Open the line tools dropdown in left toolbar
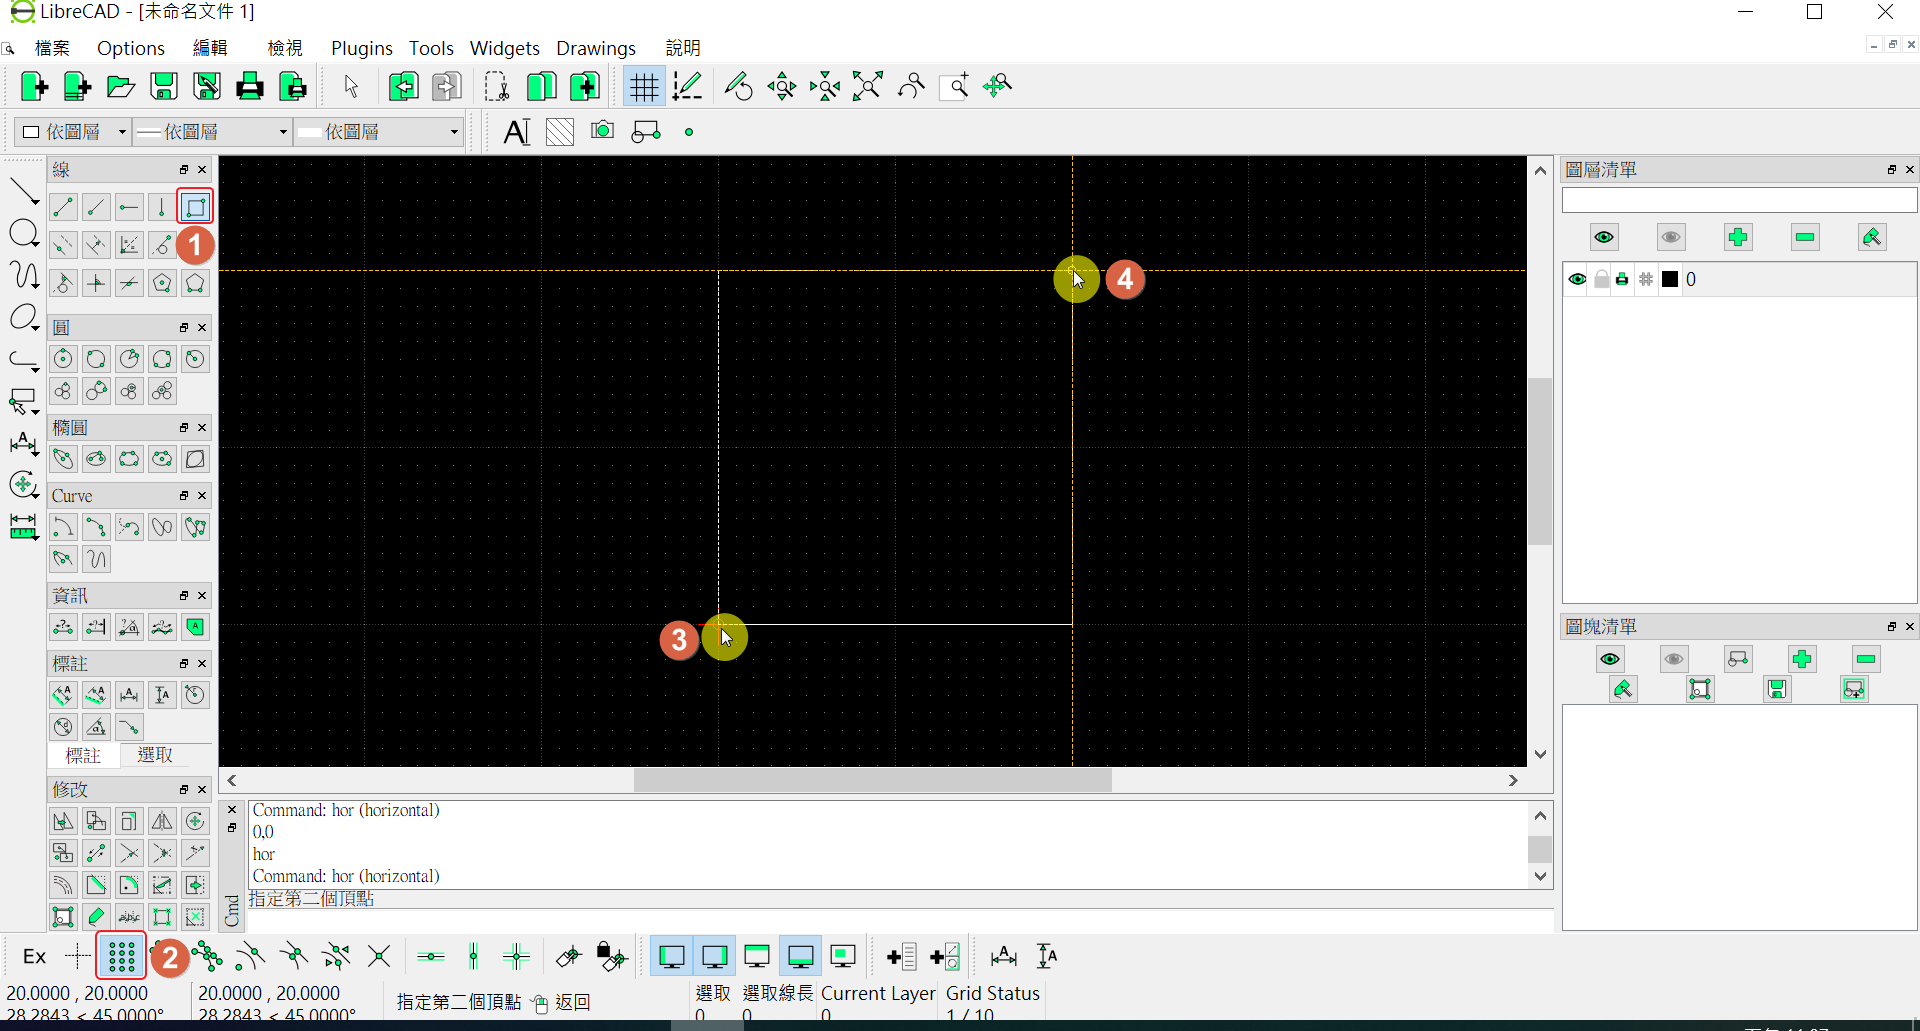1920x1031 pixels. click(x=24, y=192)
